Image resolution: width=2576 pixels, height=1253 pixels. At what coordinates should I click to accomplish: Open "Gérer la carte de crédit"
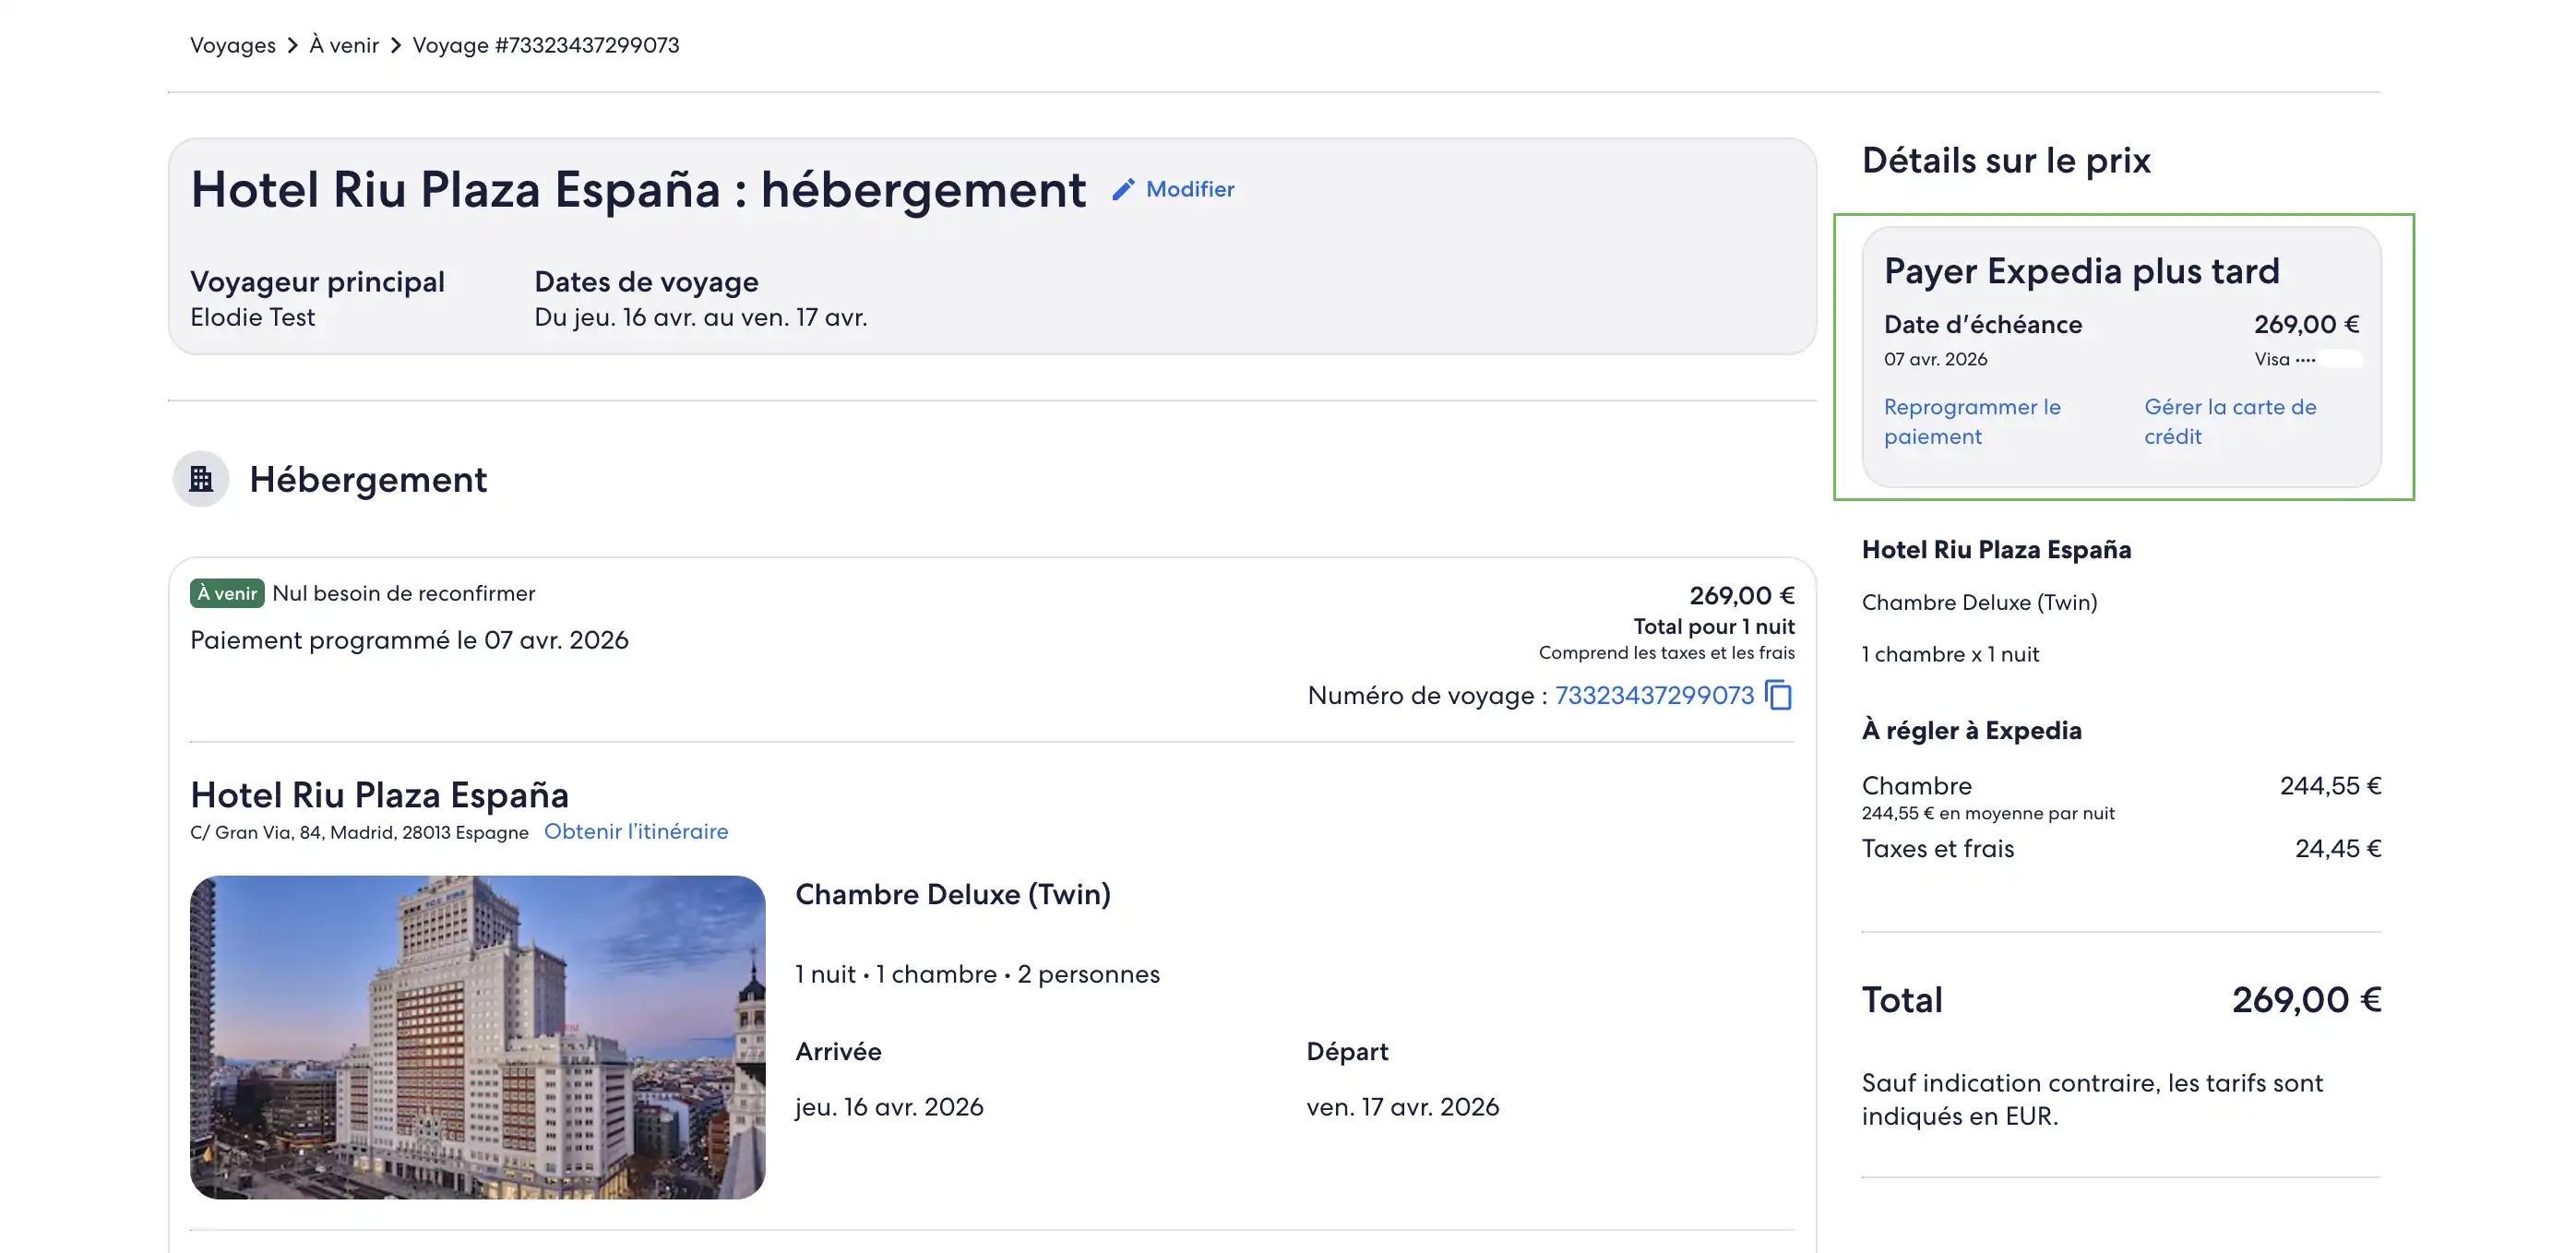point(2229,421)
